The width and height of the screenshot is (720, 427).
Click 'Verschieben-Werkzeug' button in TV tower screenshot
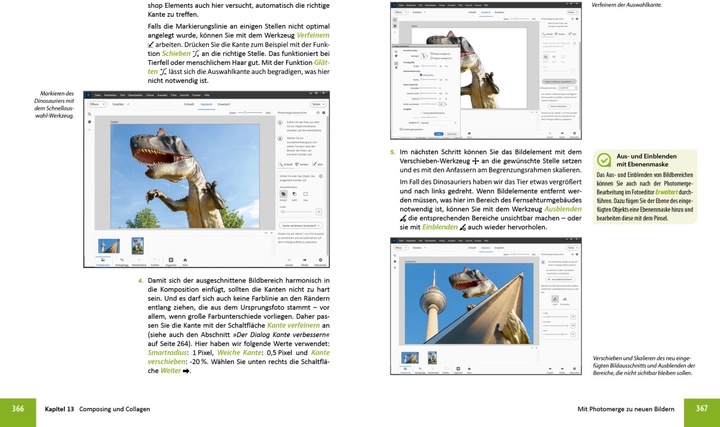coord(560,279)
